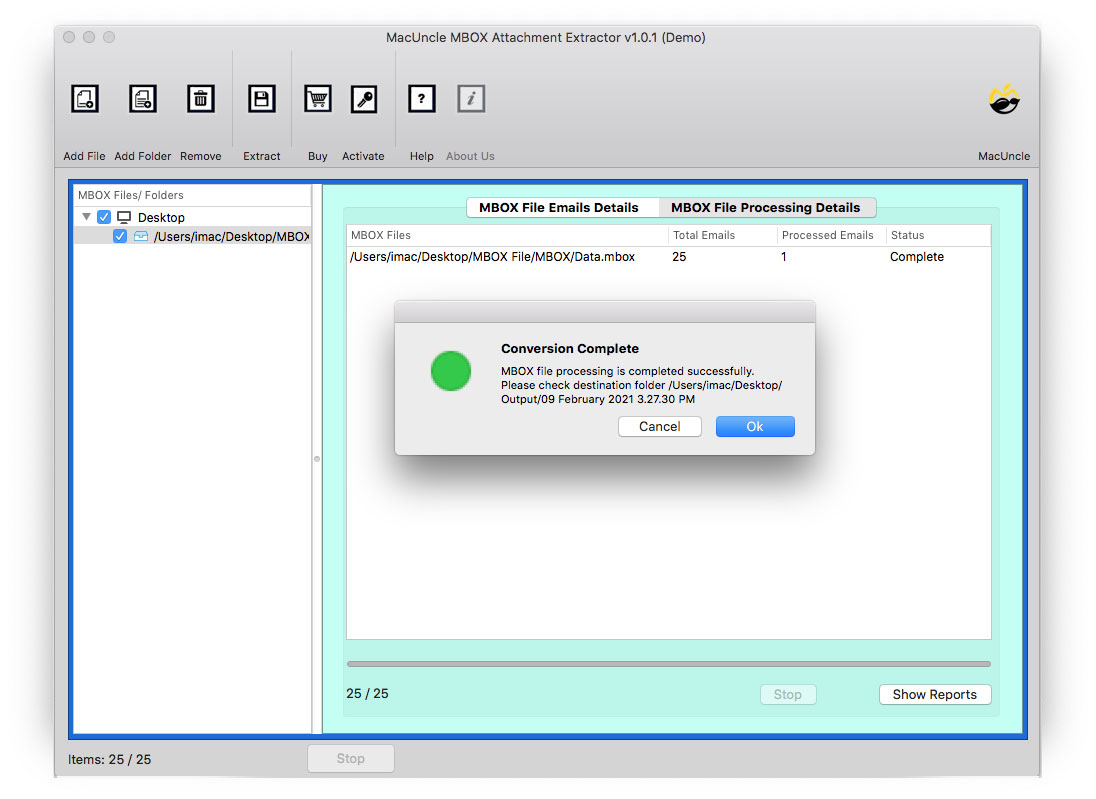Click the Extract save icon

click(x=261, y=99)
